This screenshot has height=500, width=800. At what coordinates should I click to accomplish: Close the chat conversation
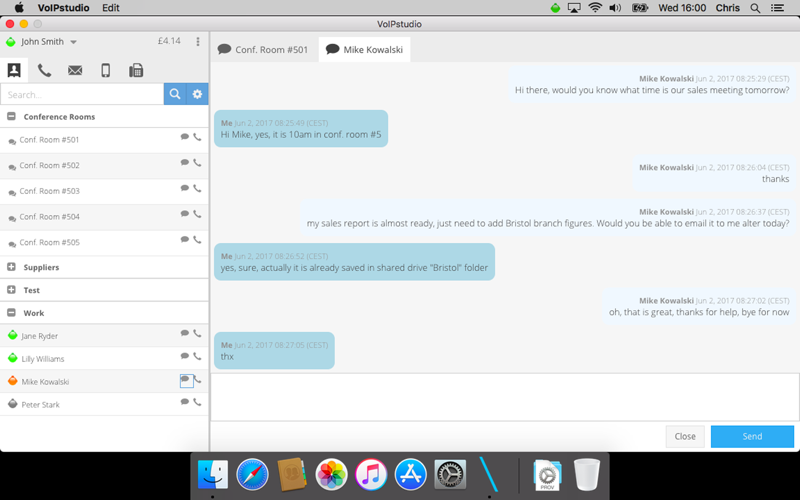(x=685, y=437)
